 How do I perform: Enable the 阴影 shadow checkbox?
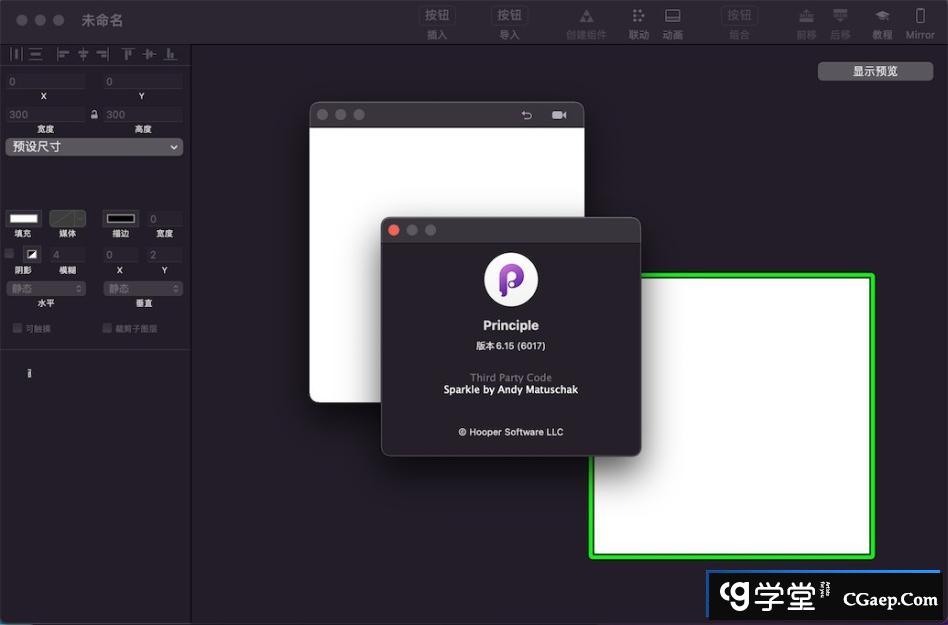[x=10, y=254]
